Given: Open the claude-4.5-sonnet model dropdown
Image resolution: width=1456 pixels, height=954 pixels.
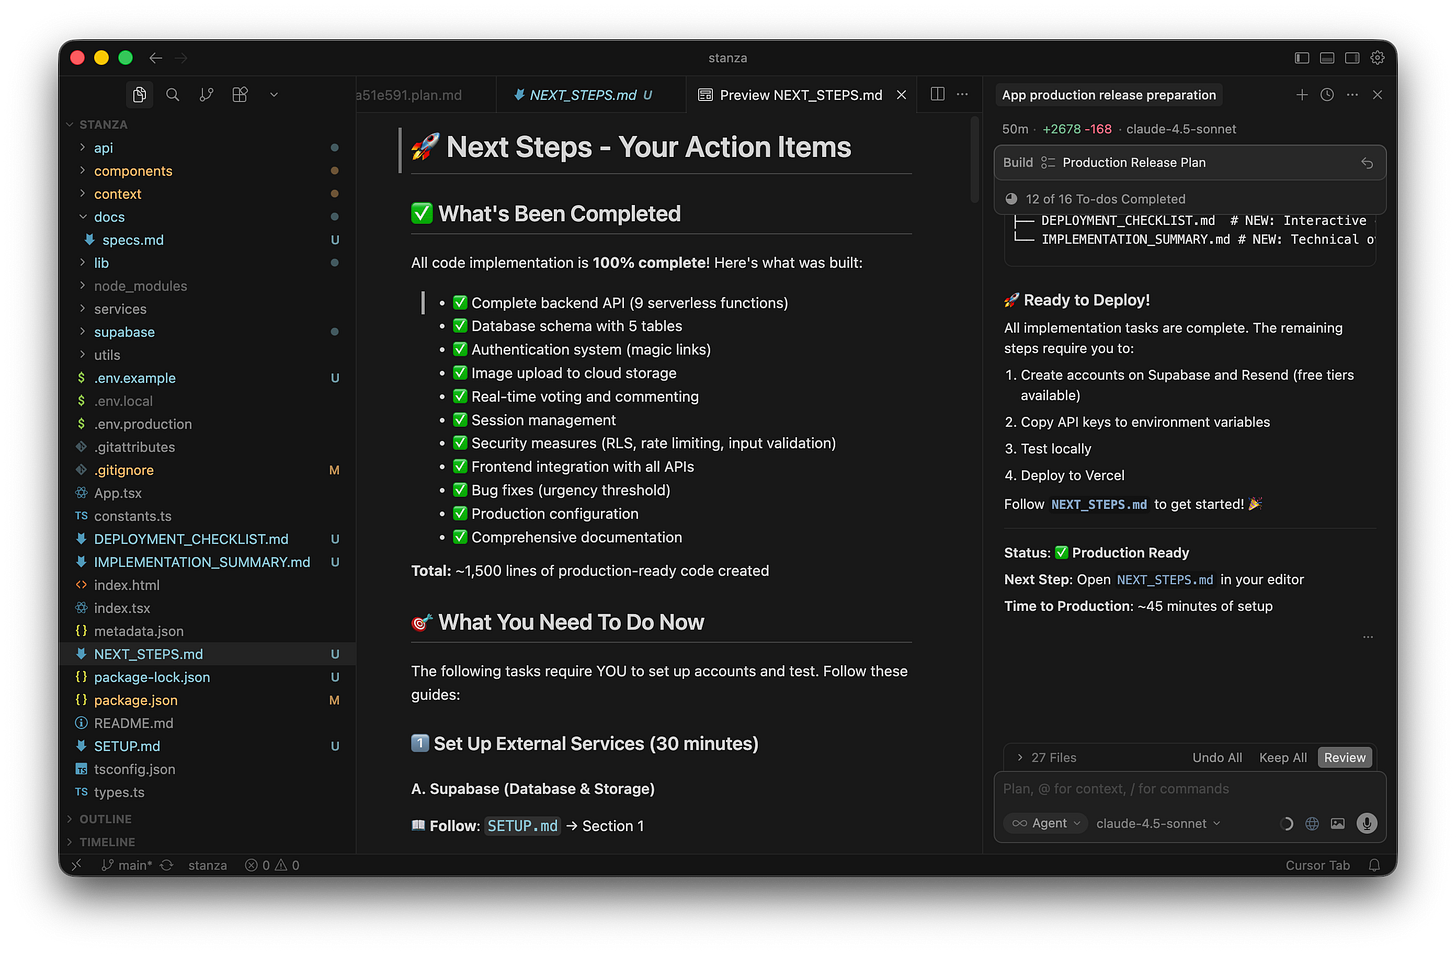Looking at the screenshot, I should pyautogui.click(x=1157, y=823).
